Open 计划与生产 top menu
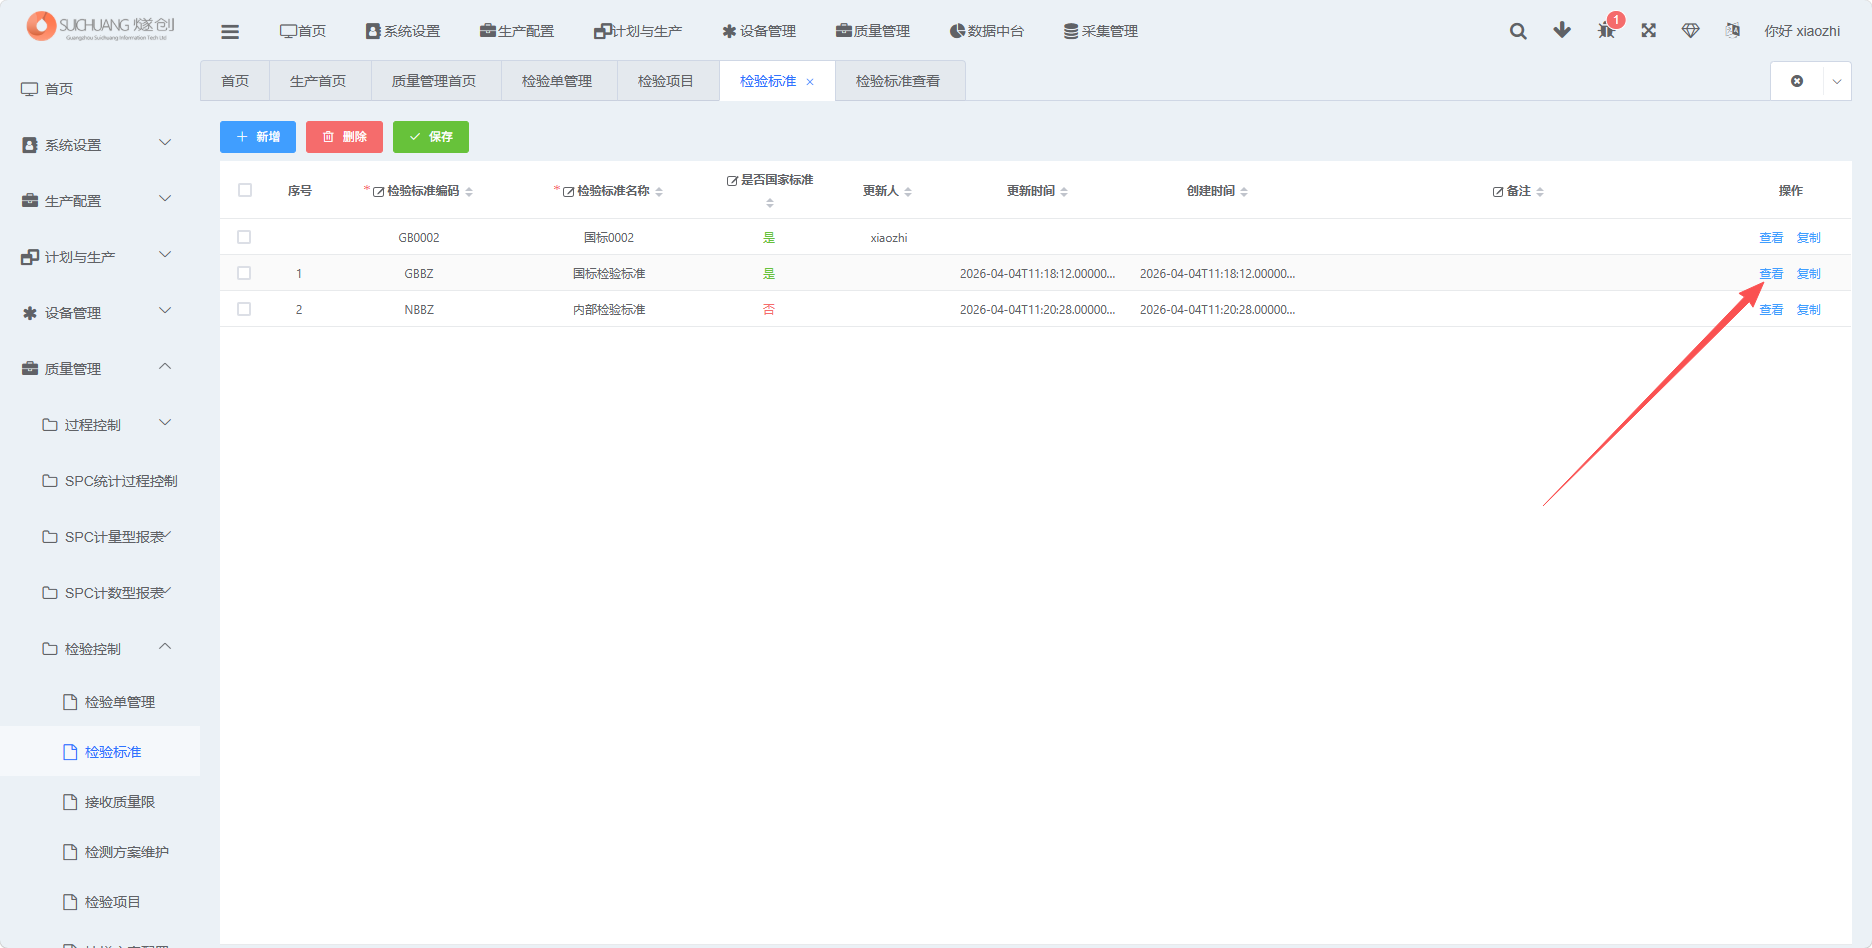Screen dimensions: 1872x948 (x=638, y=31)
